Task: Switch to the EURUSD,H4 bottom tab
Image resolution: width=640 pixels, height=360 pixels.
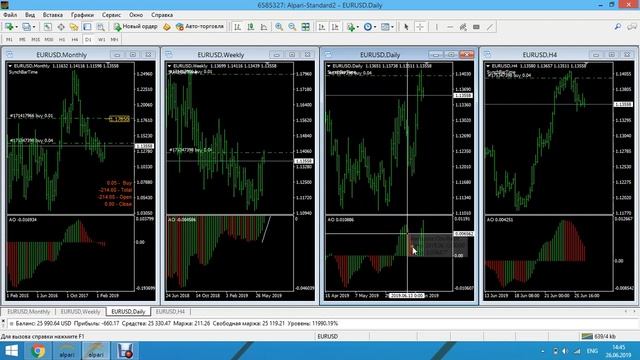Action: pos(170,311)
